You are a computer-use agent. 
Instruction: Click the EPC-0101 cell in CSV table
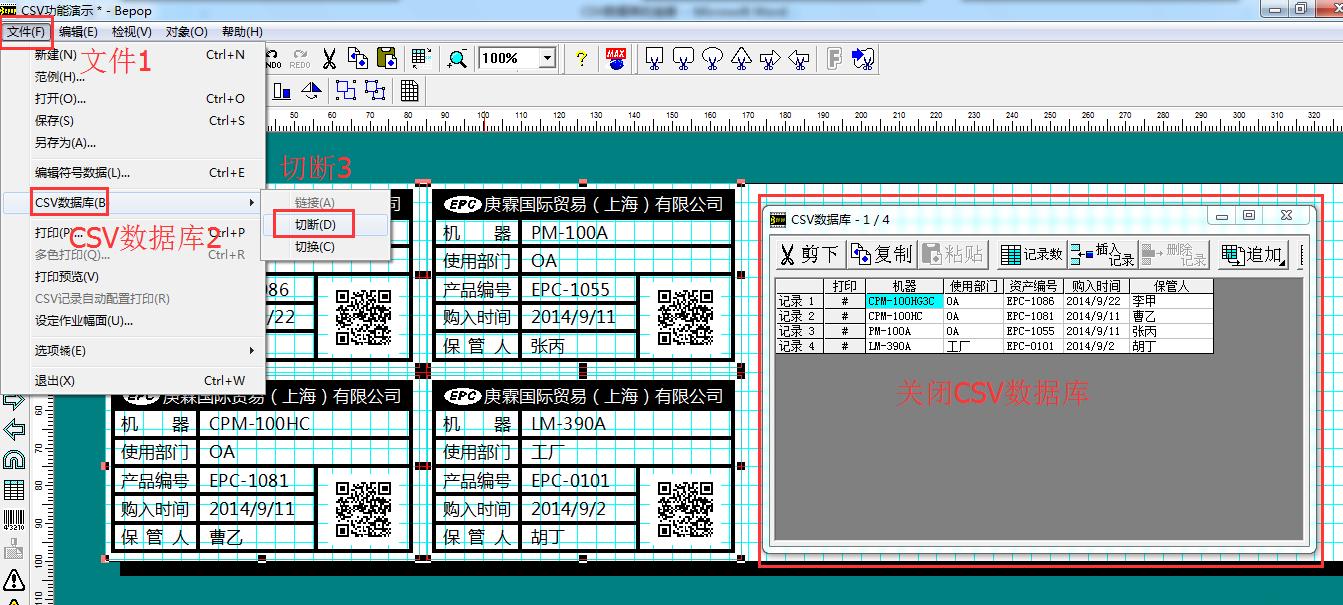1031,346
